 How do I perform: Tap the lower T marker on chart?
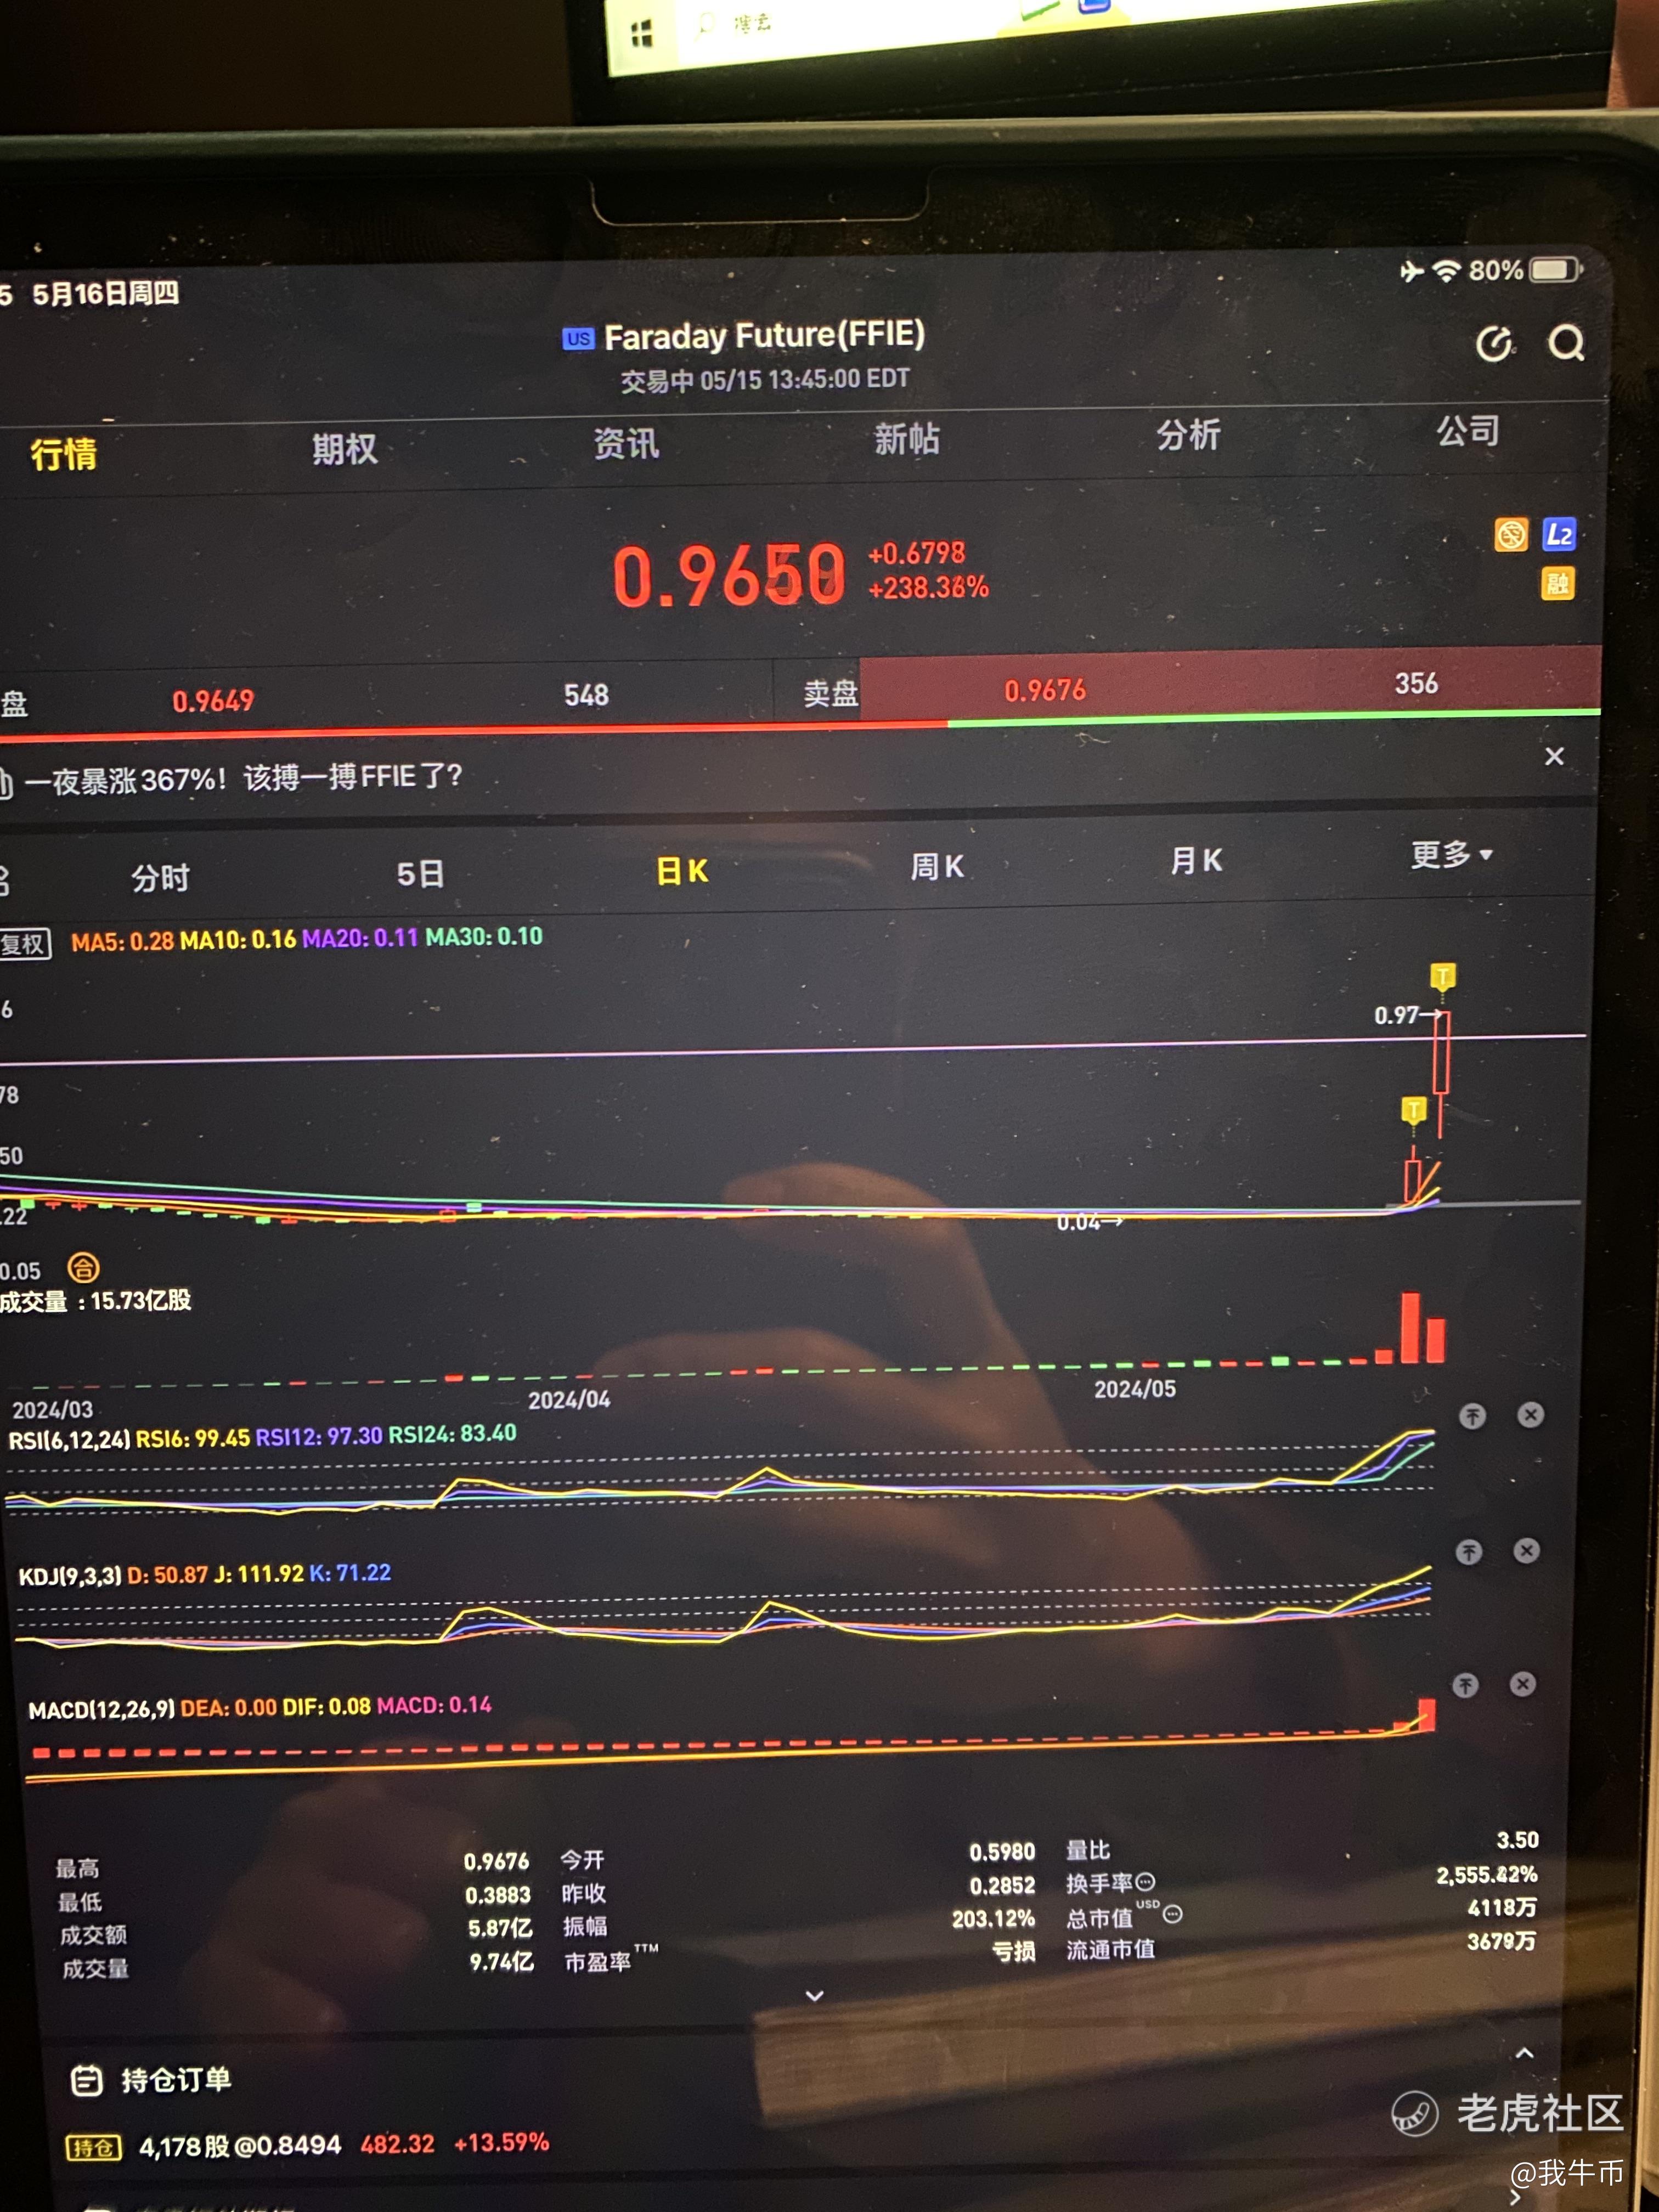[1413, 1110]
